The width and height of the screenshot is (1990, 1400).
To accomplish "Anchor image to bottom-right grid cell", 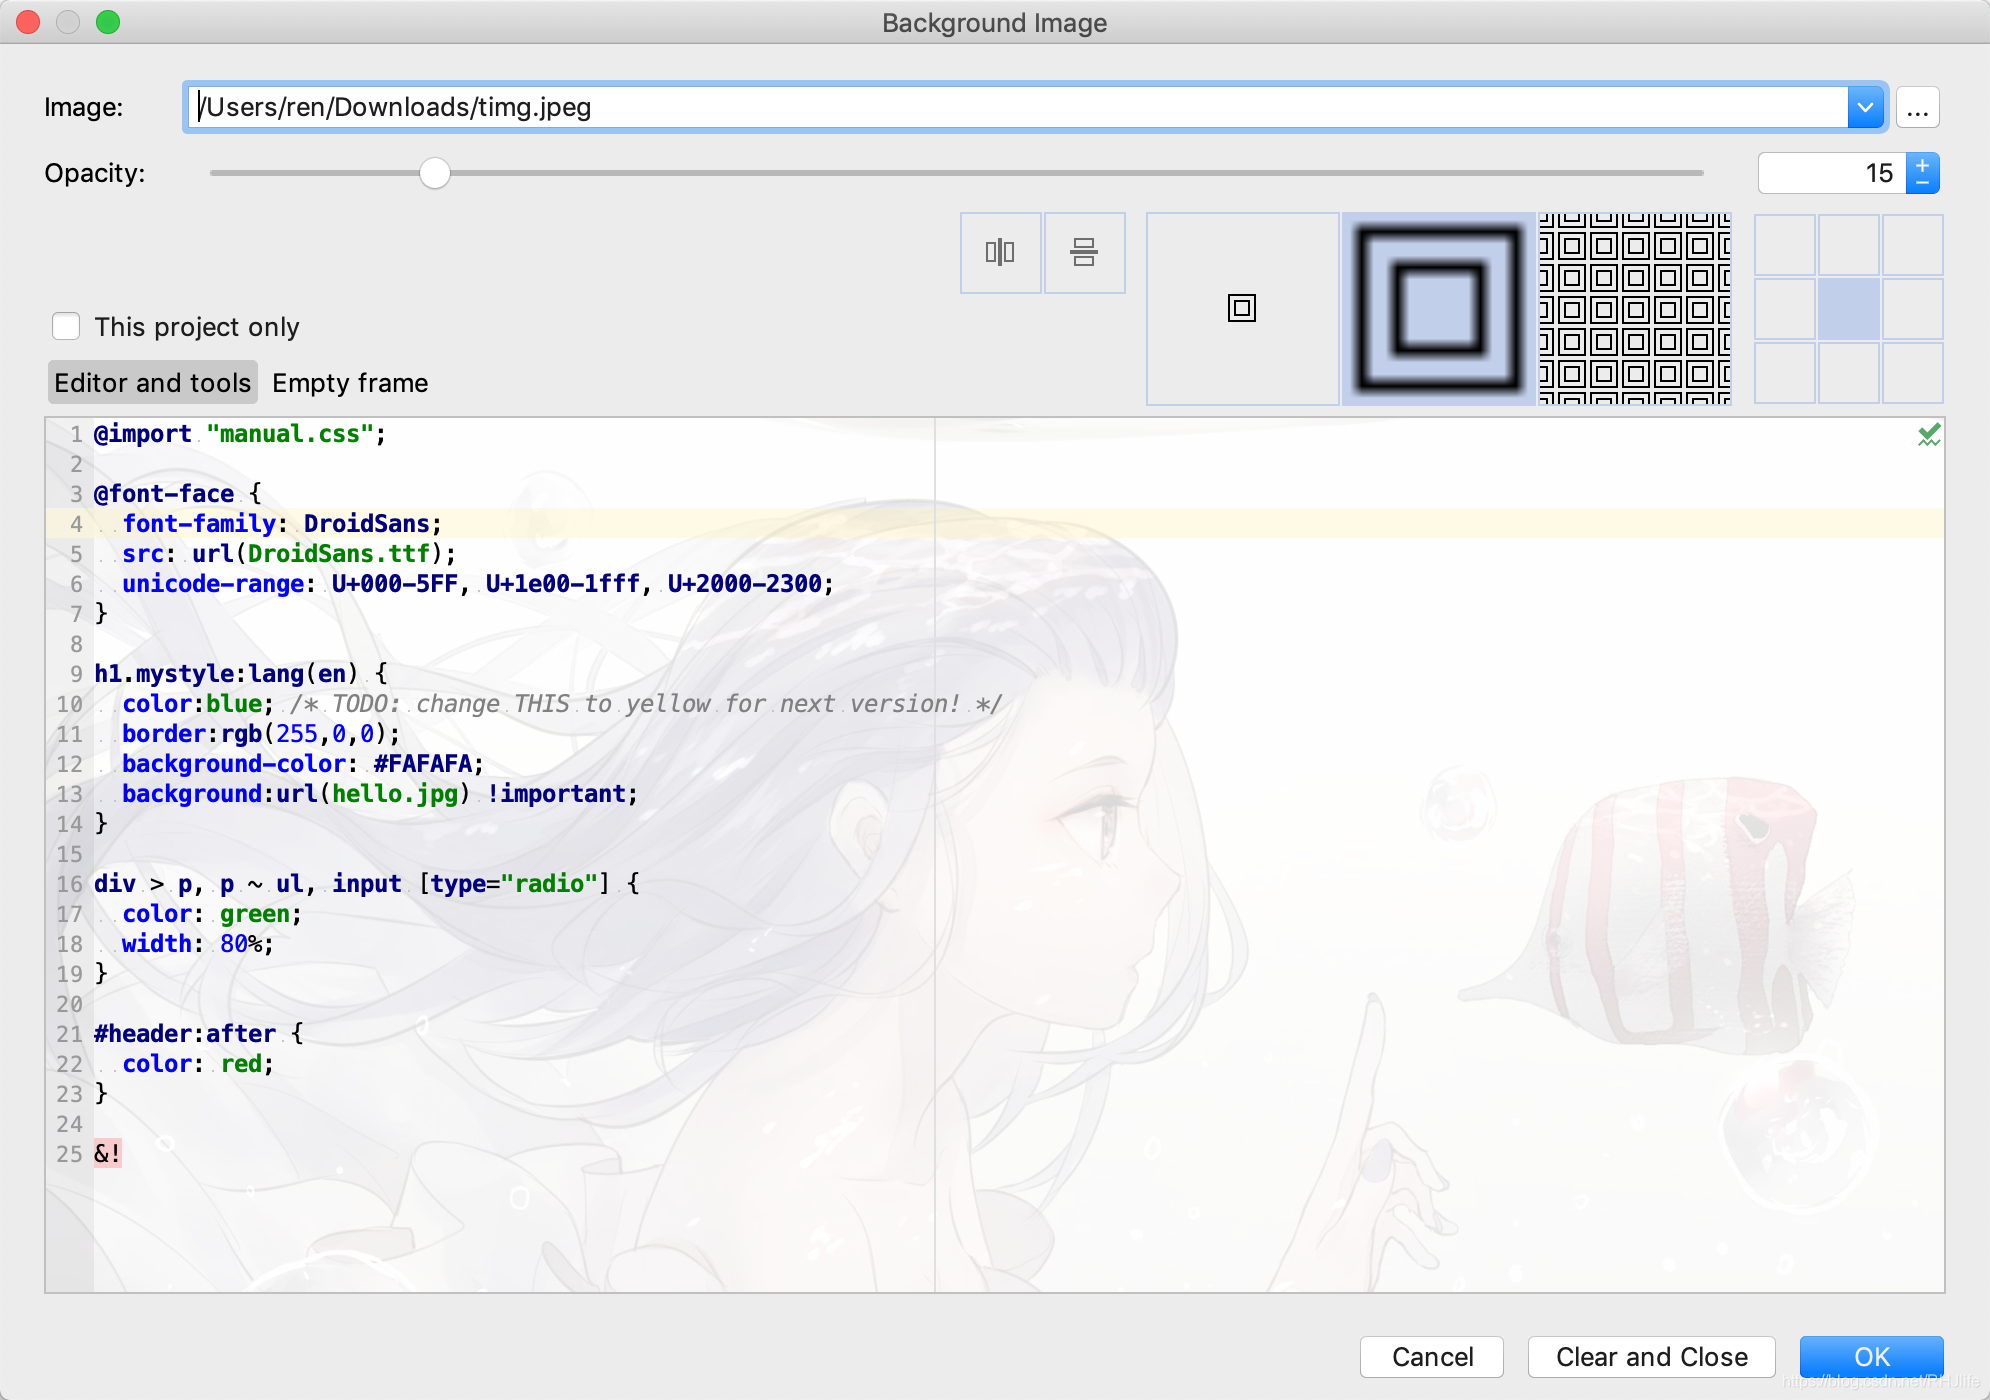I will click(x=1913, y=373).
